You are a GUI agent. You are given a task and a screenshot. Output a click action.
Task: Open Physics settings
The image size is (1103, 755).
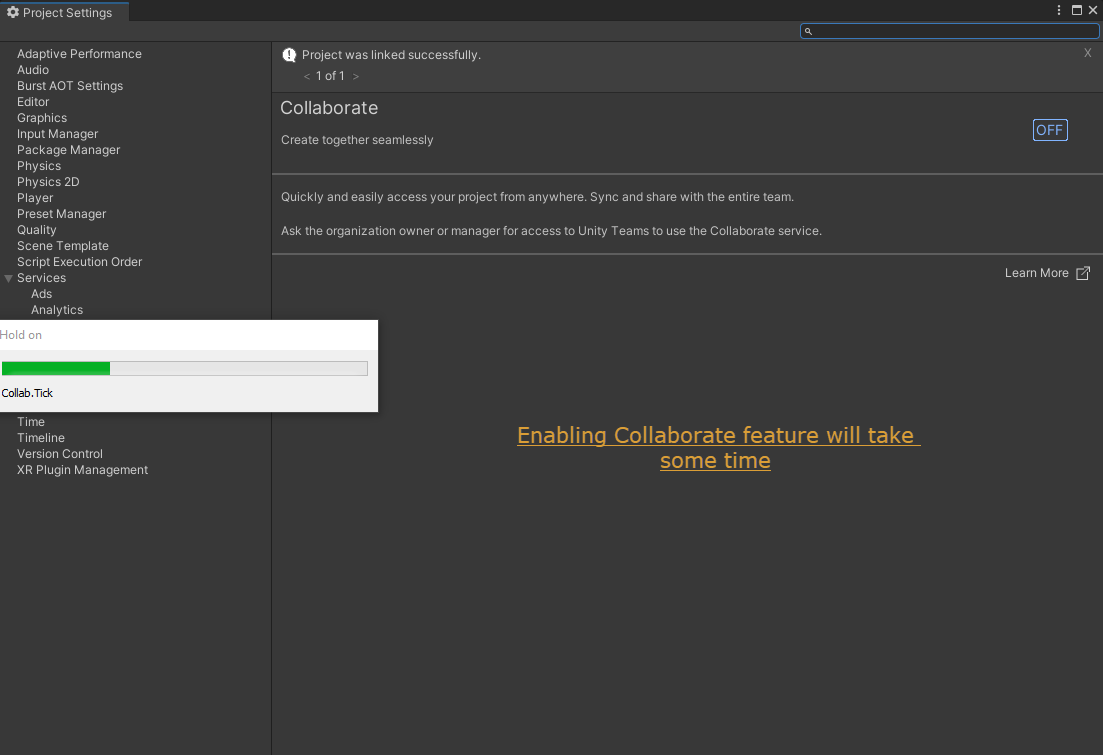[39, 166]
